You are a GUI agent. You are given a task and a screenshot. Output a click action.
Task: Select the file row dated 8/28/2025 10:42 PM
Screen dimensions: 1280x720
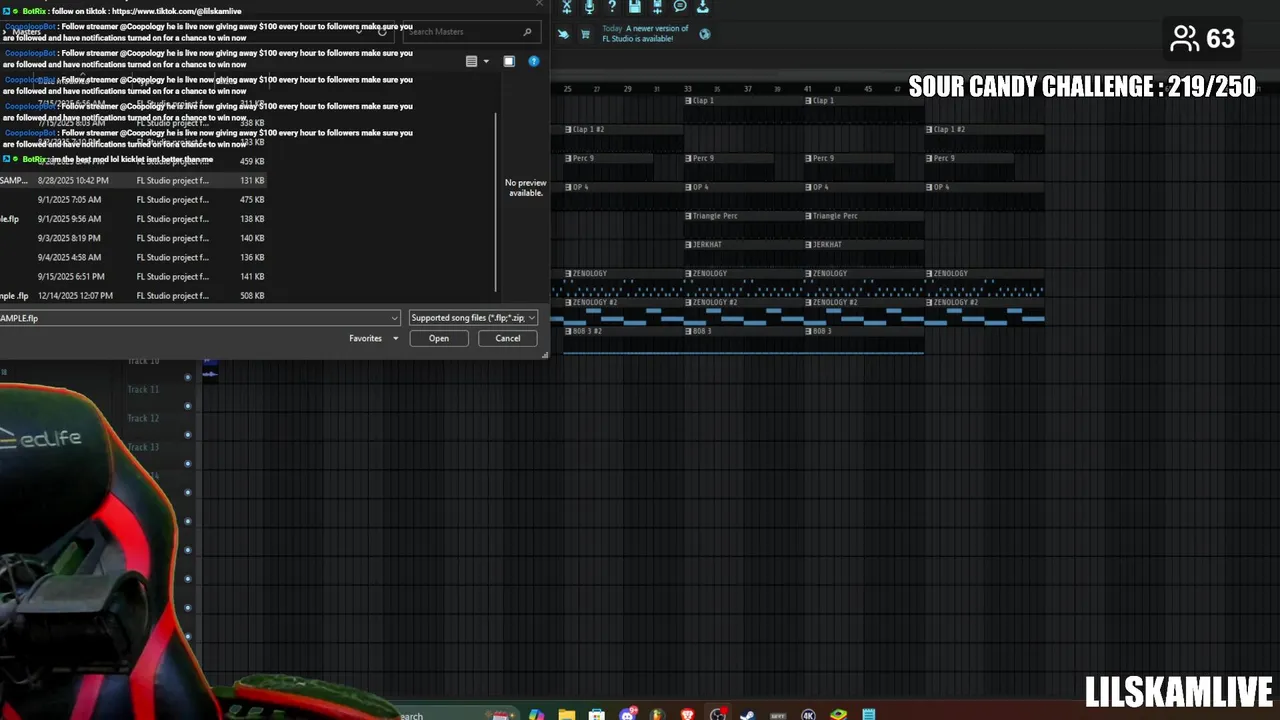coord(133,181)
